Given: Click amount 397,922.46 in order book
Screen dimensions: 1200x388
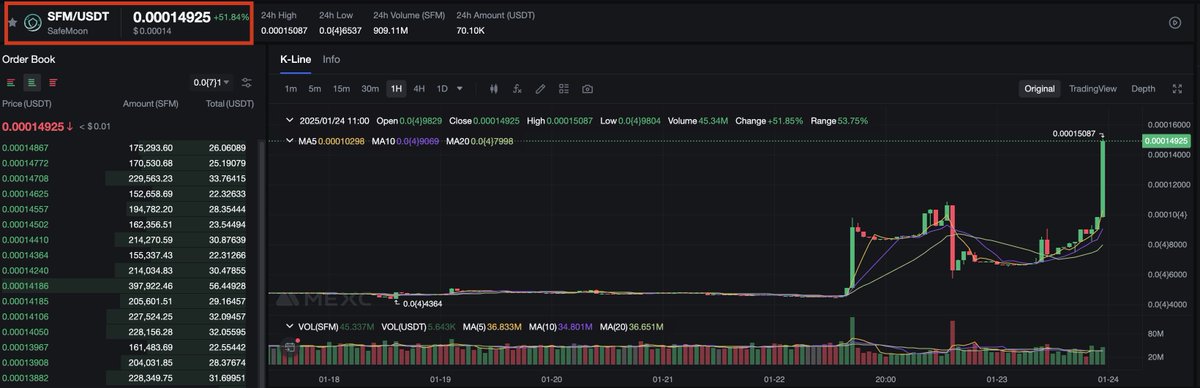Looking at the screenshot, I should pyautogui.click(x=151, y=285).
